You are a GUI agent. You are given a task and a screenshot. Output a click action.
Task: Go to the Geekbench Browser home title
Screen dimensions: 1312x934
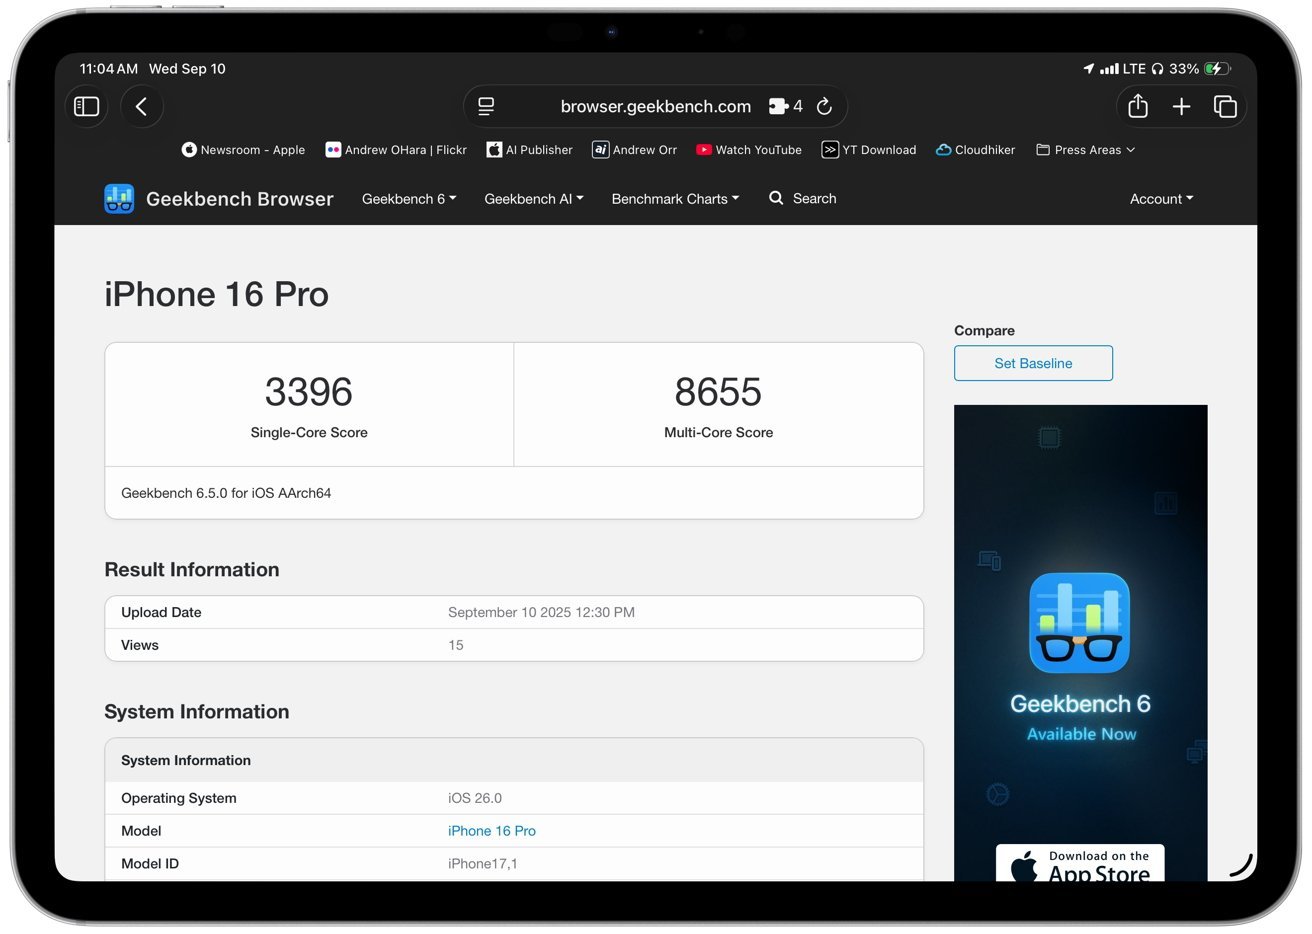coord(240,199)
